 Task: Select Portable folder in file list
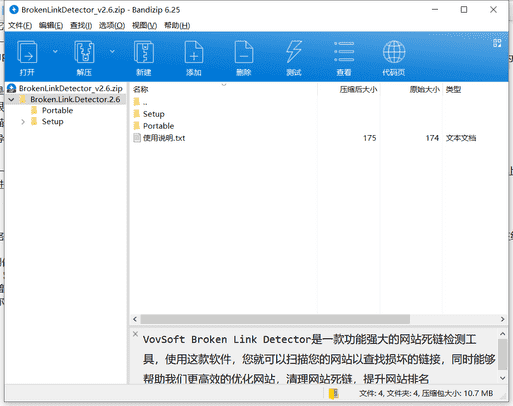(158, 126)
